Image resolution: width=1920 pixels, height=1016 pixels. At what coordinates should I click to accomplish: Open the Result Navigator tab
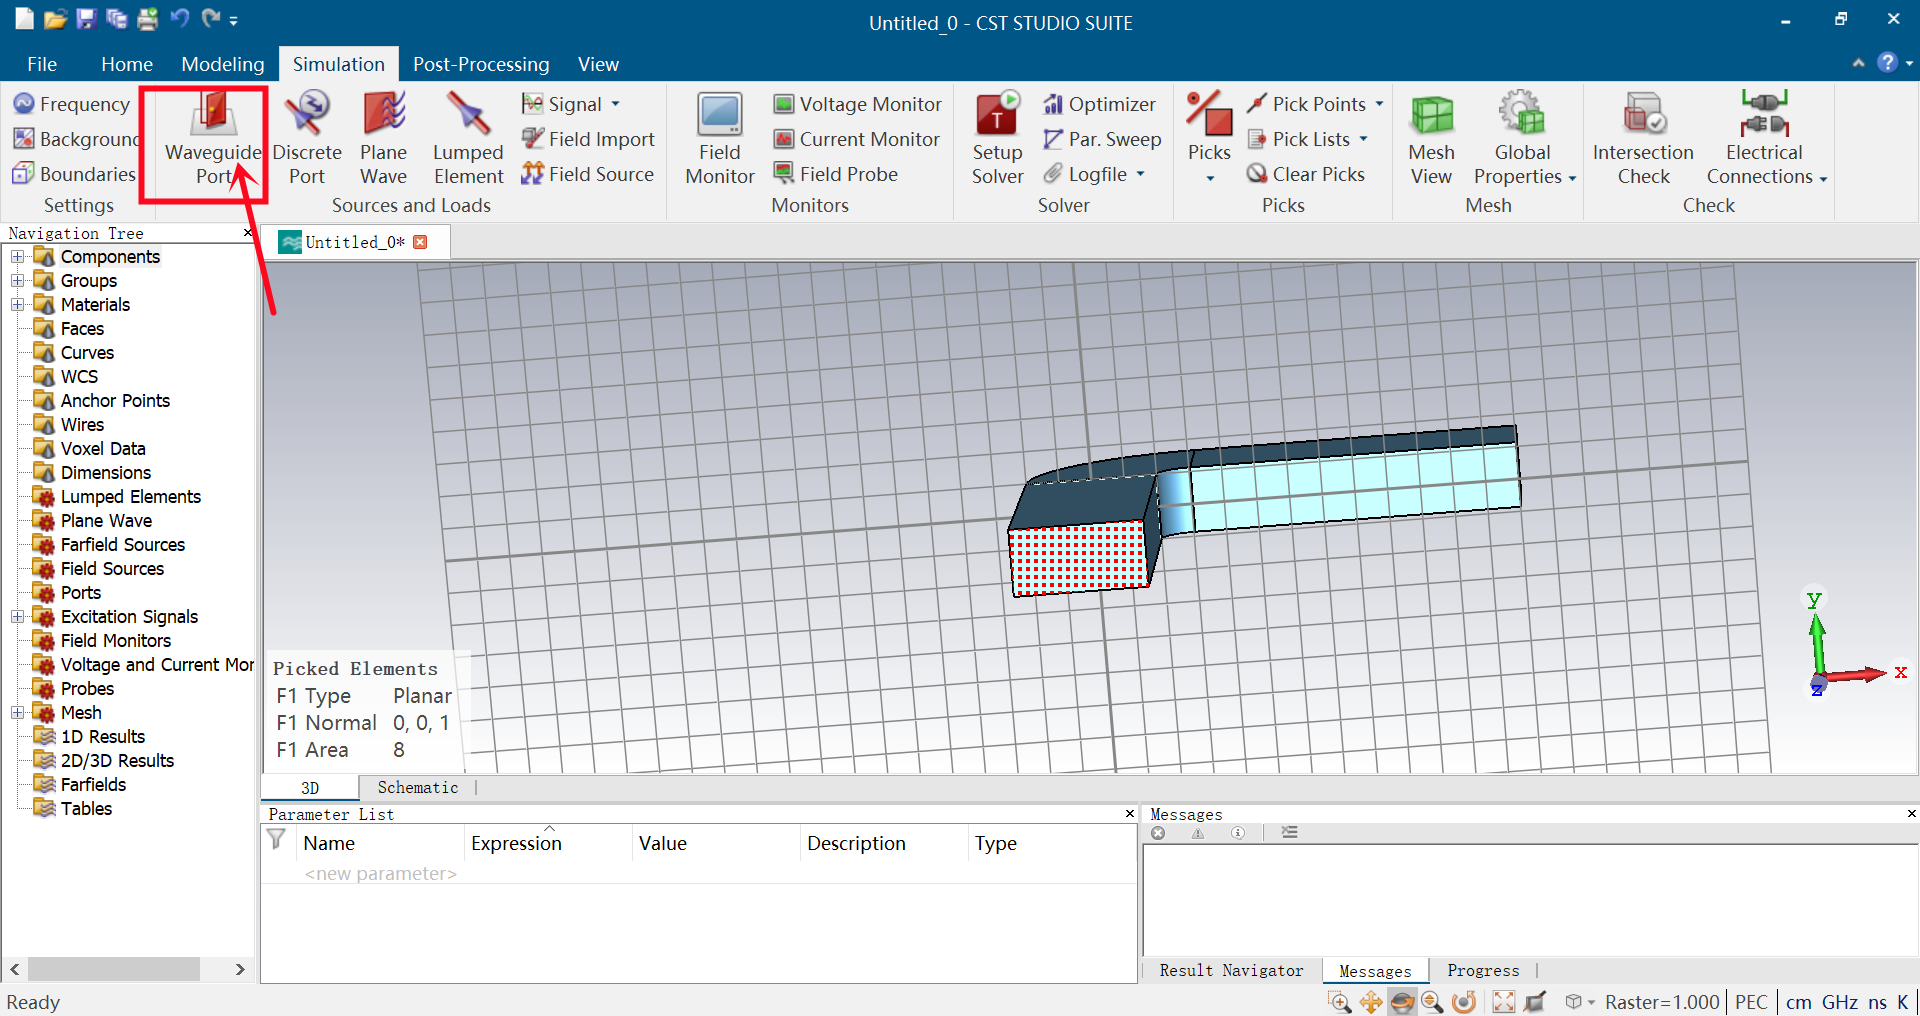1231,970
